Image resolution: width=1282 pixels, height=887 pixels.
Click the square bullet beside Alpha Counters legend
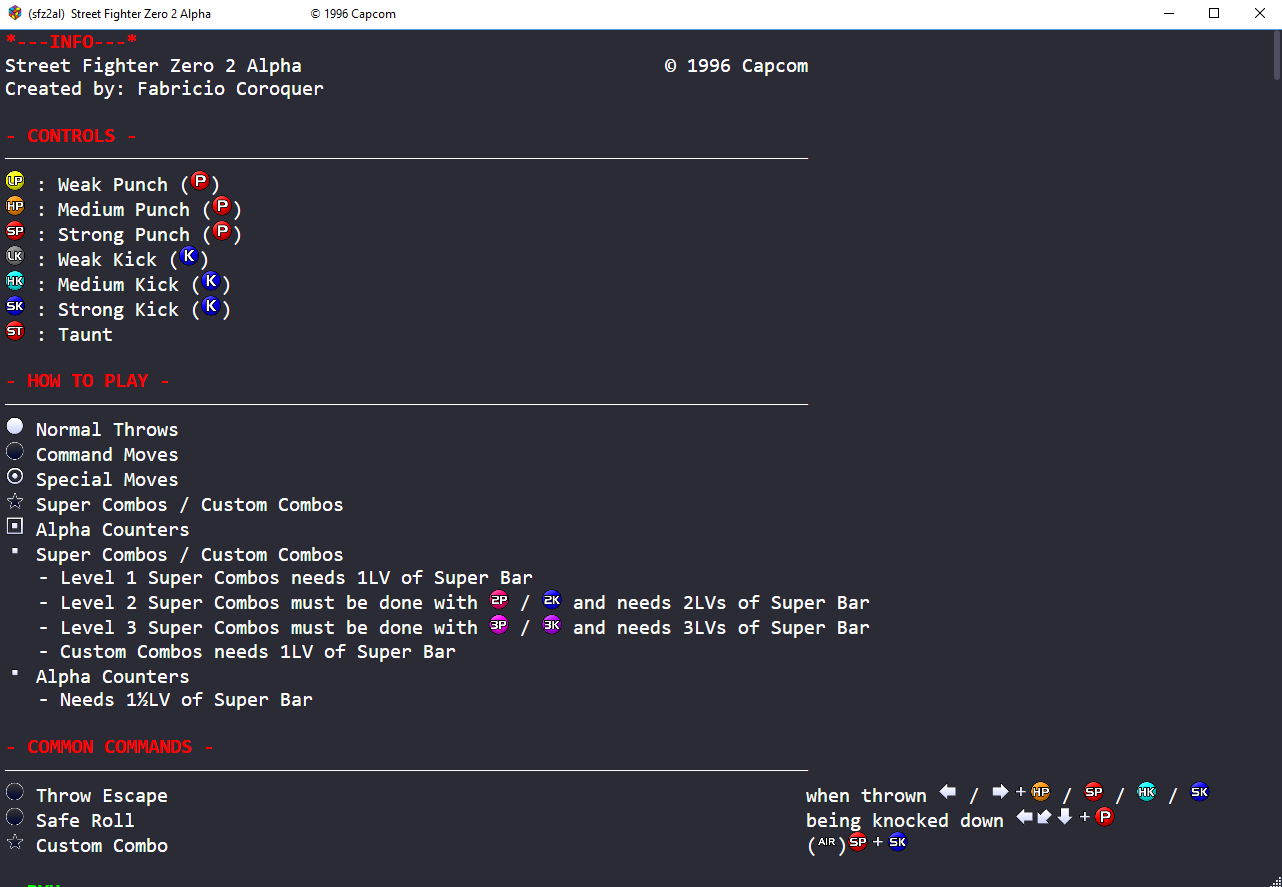[15, 527]
